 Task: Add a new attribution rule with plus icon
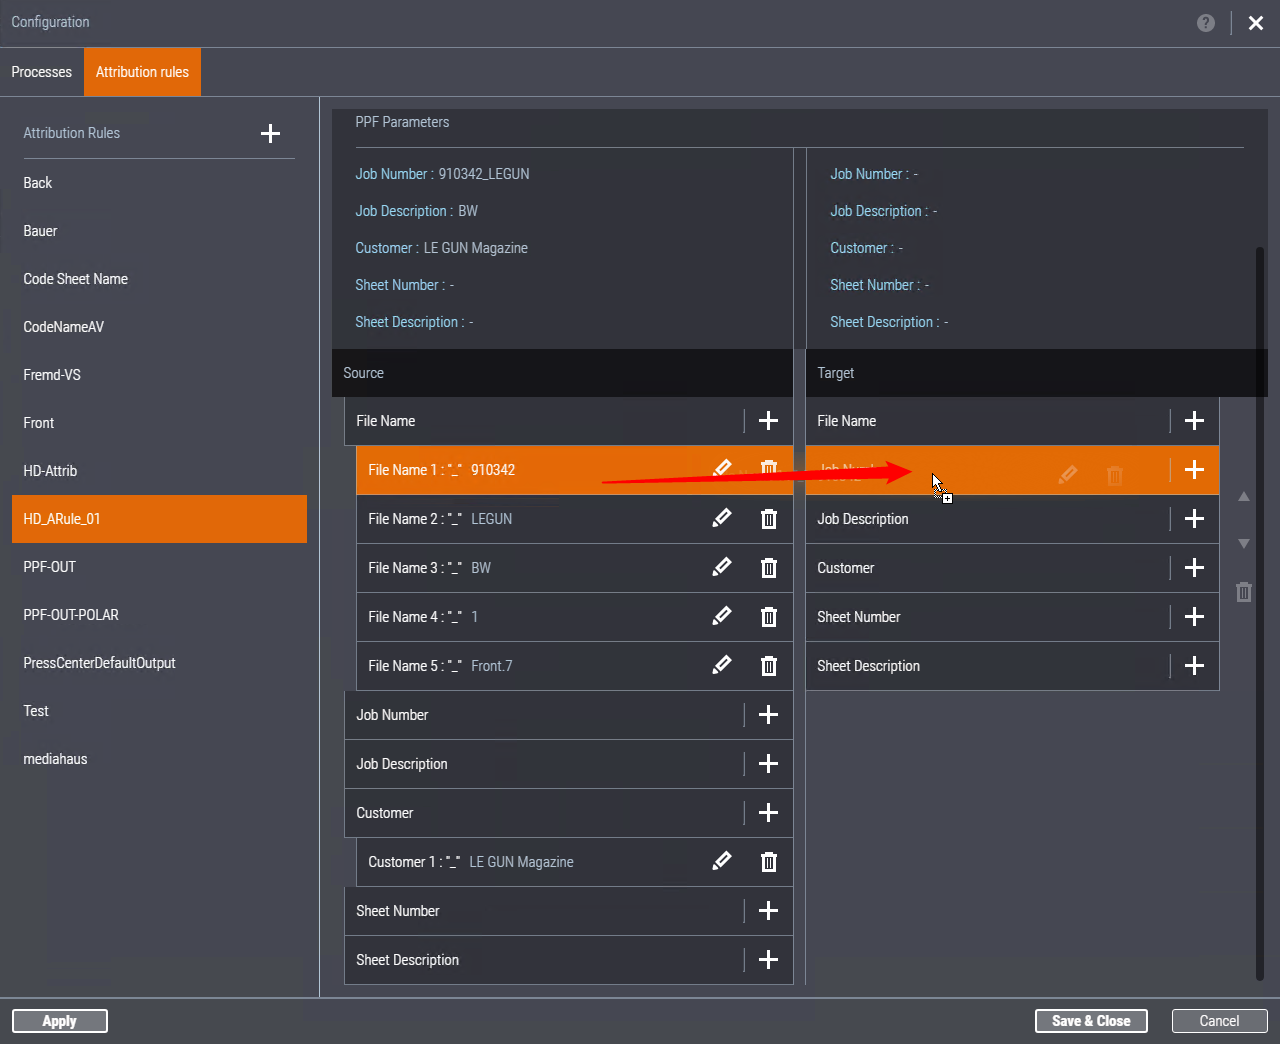coord(270,134)
